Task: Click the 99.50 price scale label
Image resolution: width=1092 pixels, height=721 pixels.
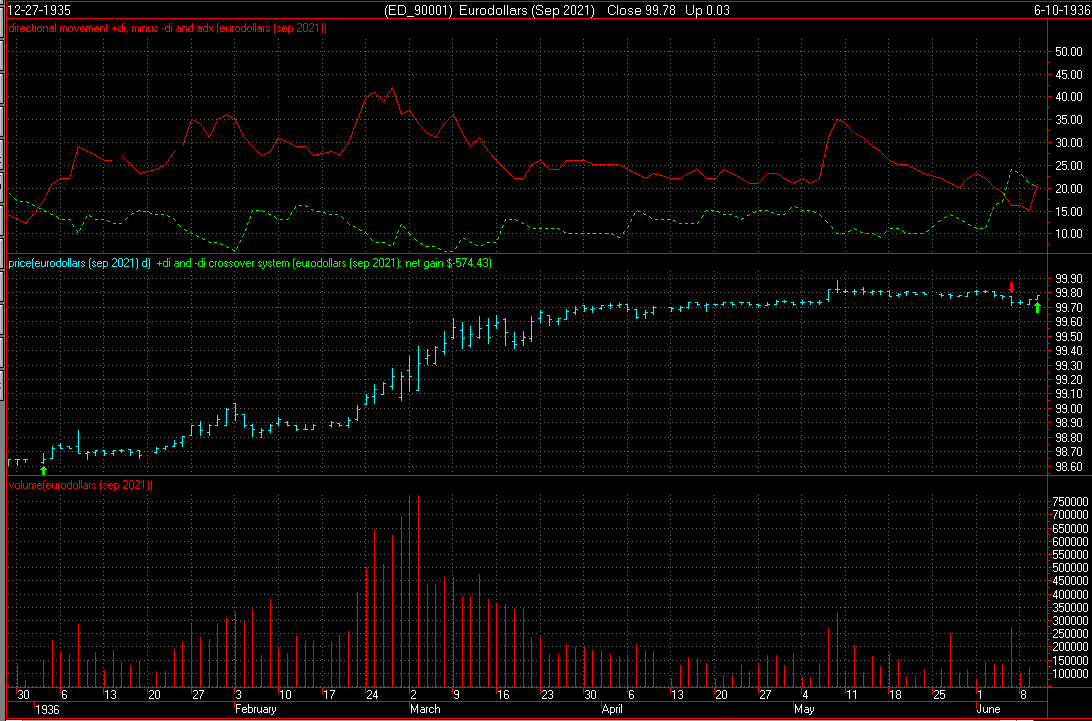Action: [1068, 336]
